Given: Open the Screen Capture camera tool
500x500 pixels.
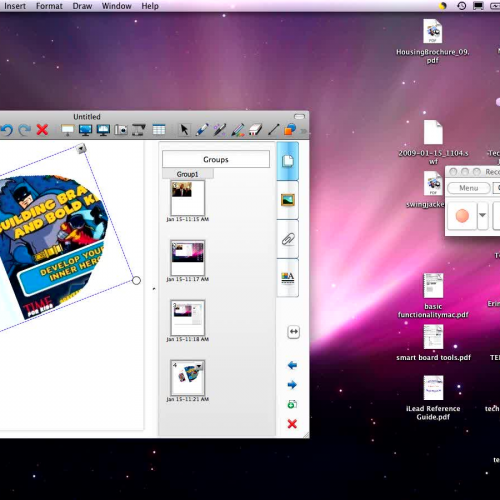Looking at the screenshot, I should click(121, 130).
